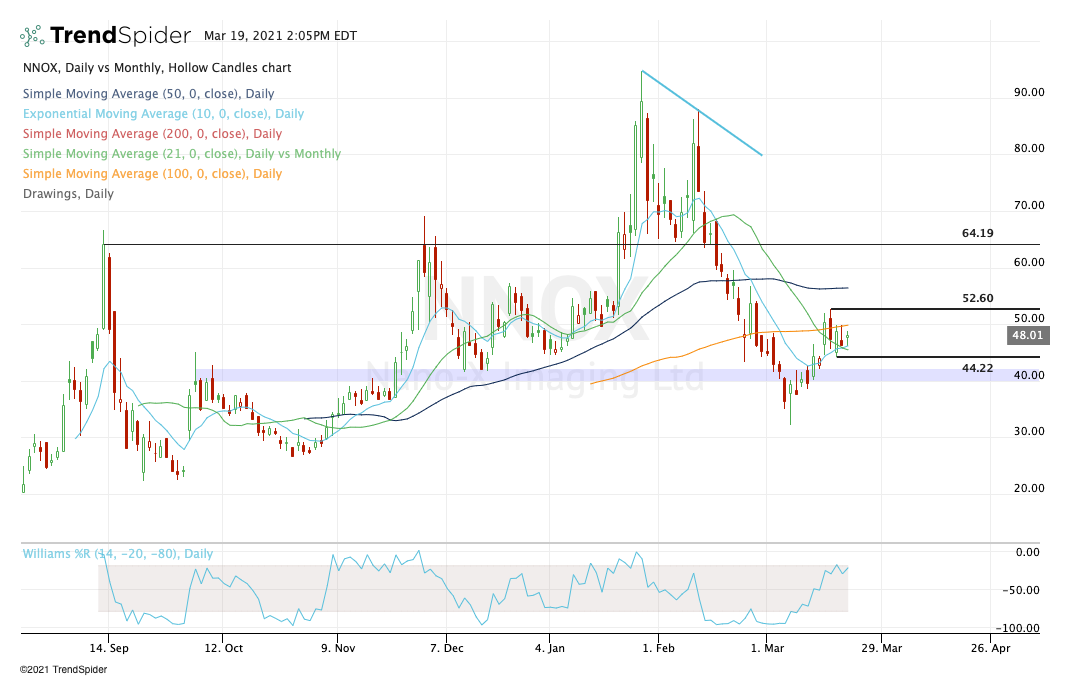Screen dimensions: 1070x679
Task: Click the 30.00 price axis label
Action: coord(1029,431)
